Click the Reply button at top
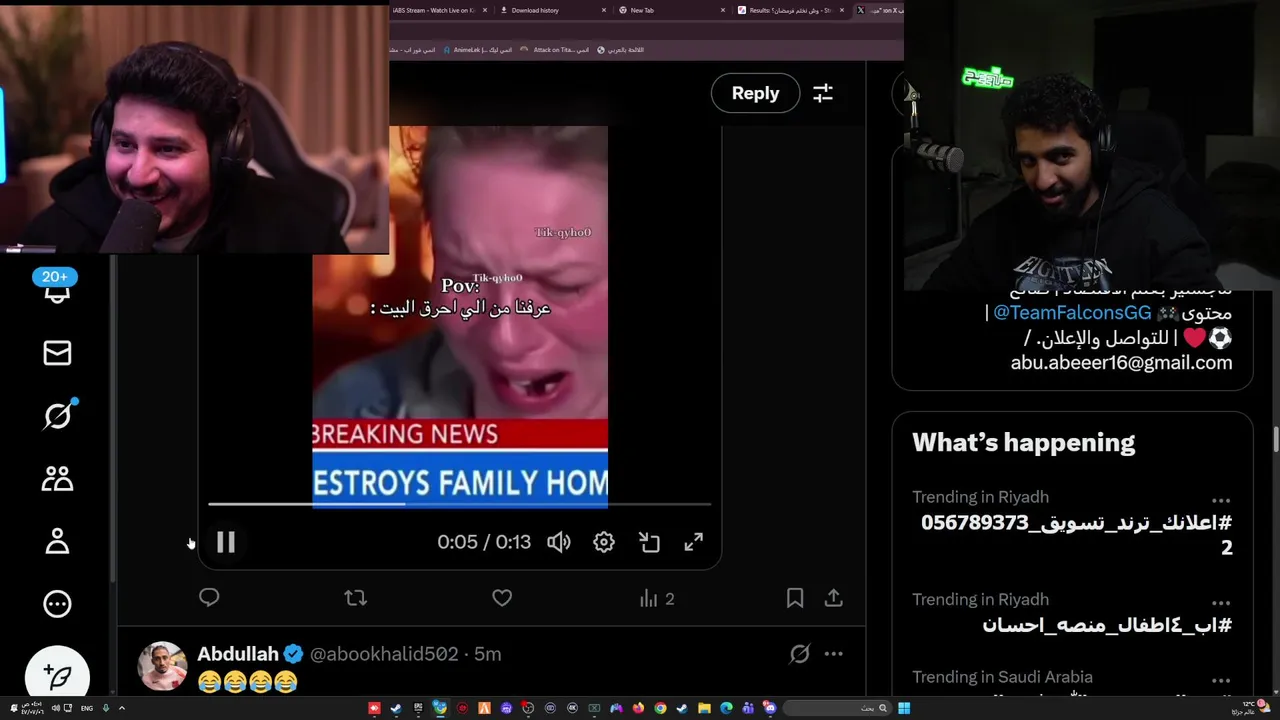The image size is (1280, 720). click(755, 93)
